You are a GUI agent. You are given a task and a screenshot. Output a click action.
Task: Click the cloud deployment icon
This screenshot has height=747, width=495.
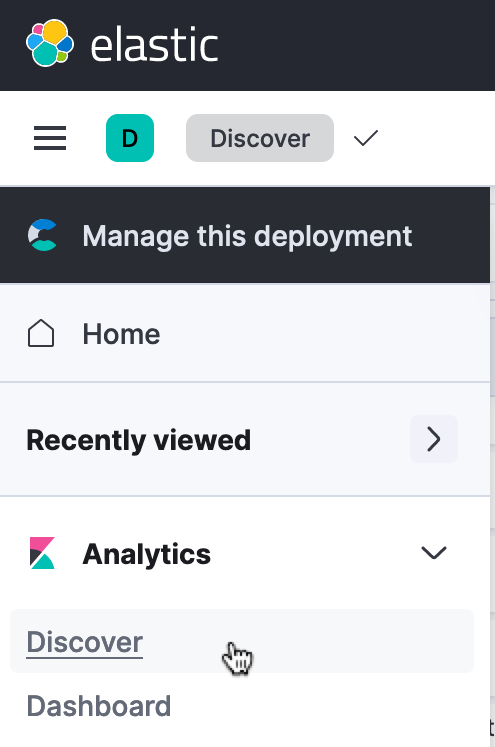(42, 235)
